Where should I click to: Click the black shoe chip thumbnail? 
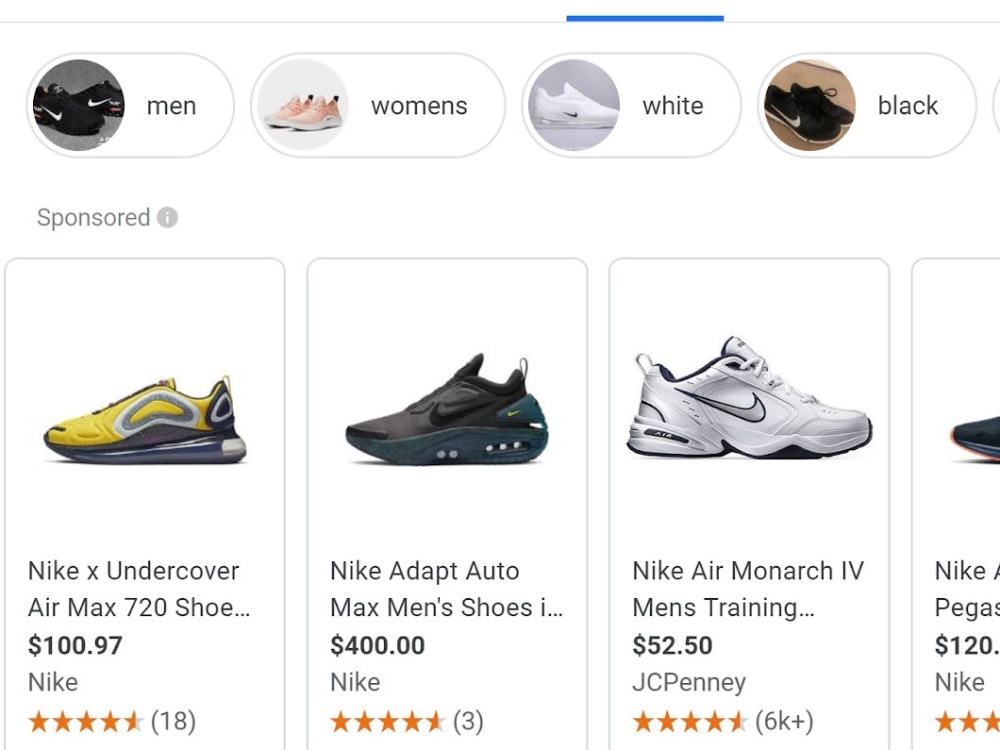(x=810, y=105)
